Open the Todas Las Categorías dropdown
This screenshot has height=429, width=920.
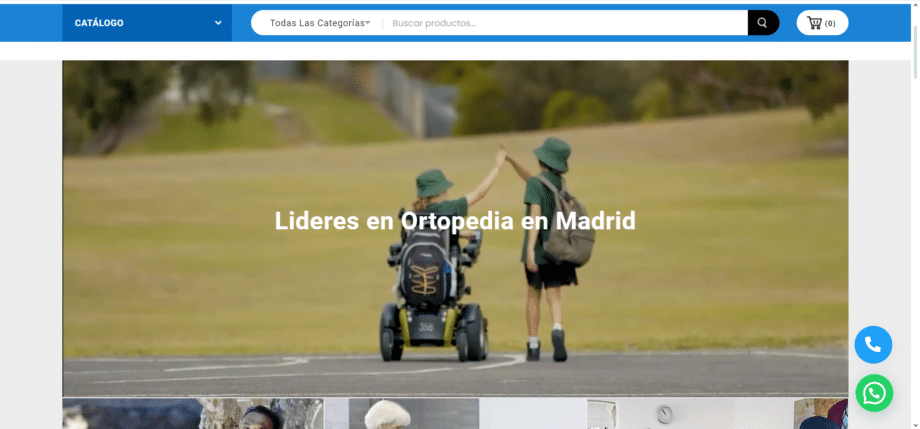320,23
